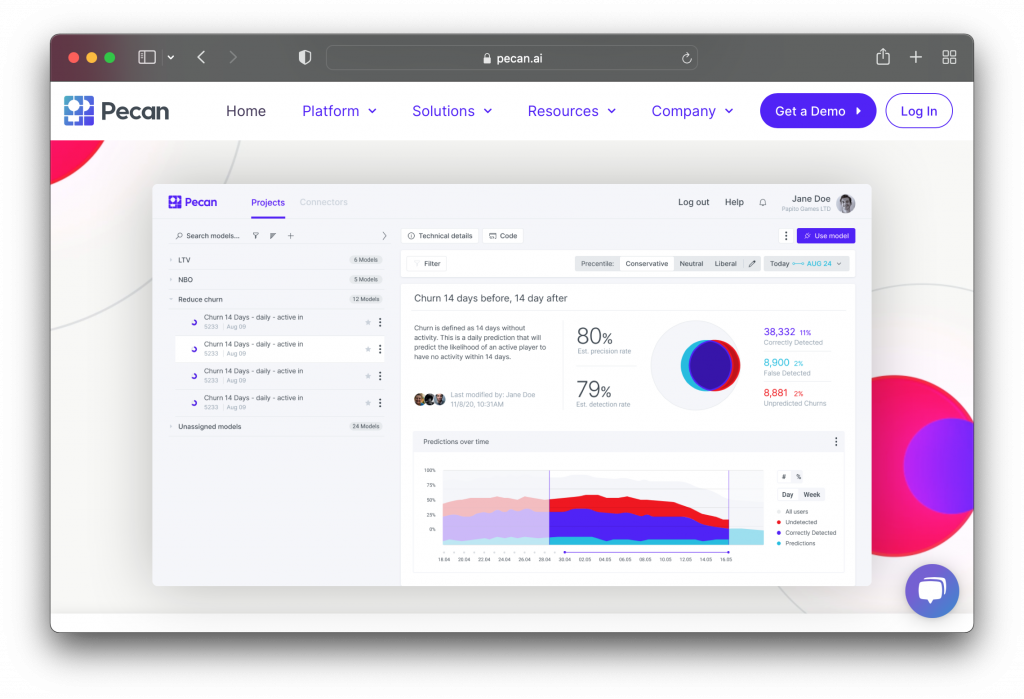The height and width of the screenshot is (699, 1024).
Task: Open the Safari share button
Action: coord(883,57)
